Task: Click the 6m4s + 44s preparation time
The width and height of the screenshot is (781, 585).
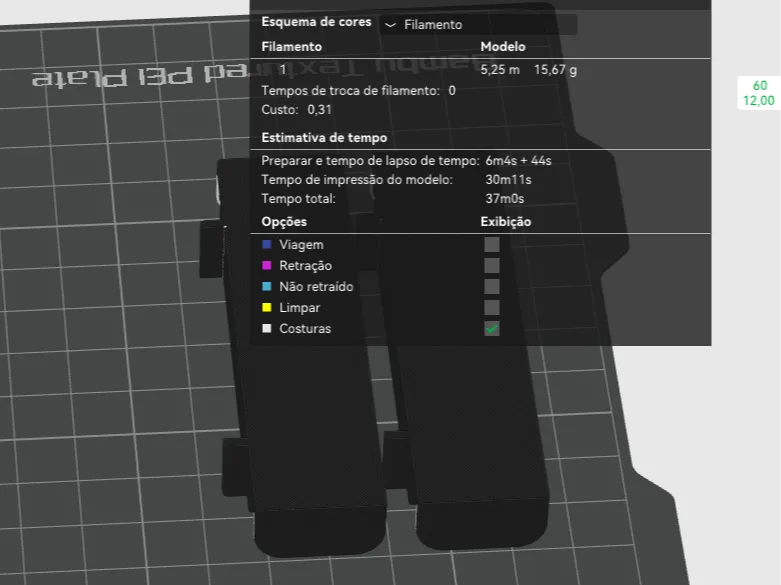Action: (518, 161)
